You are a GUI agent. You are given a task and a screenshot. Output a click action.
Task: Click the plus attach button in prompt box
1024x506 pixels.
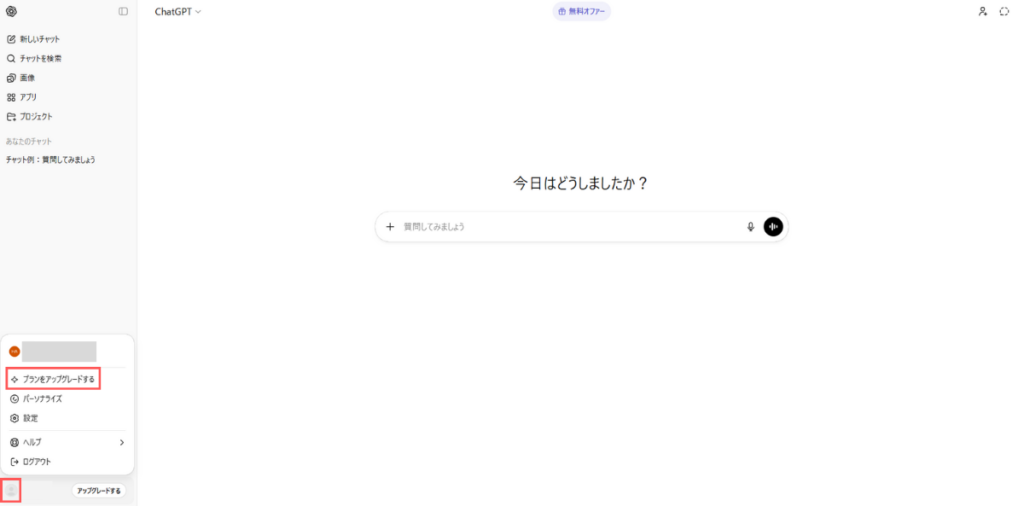tap(390, 227)
